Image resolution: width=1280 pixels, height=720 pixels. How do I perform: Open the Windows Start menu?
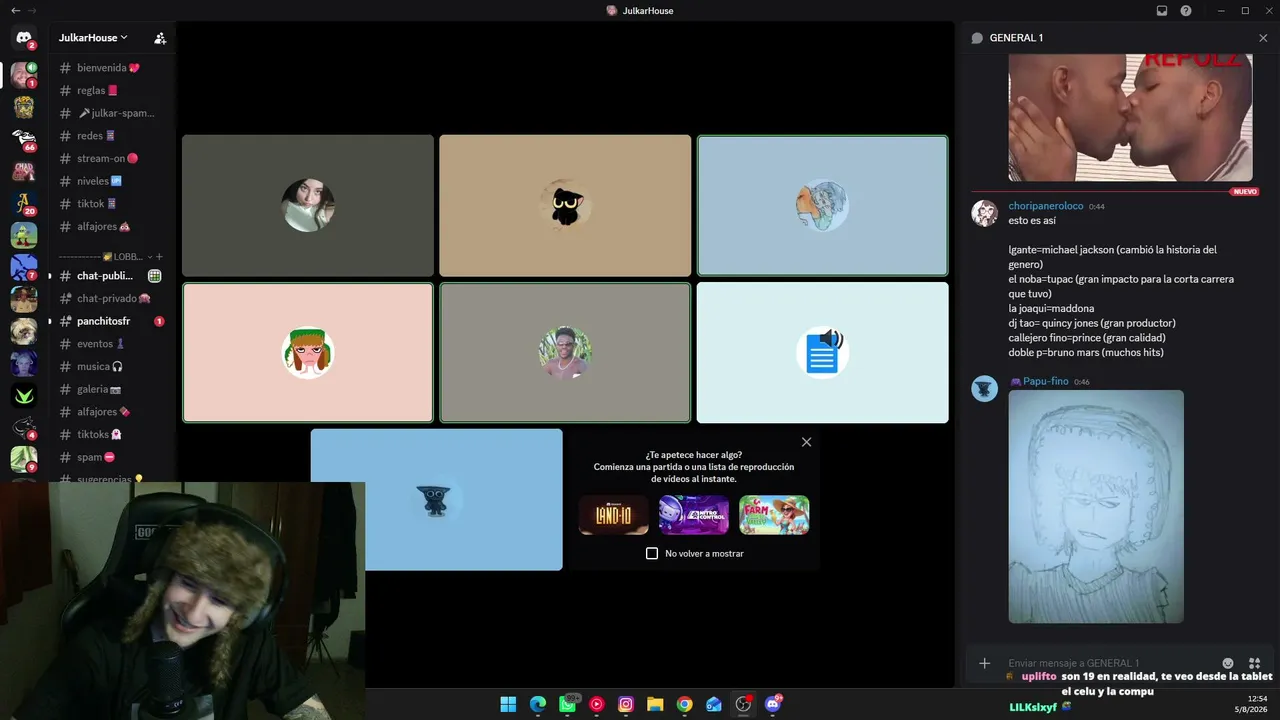508,704
